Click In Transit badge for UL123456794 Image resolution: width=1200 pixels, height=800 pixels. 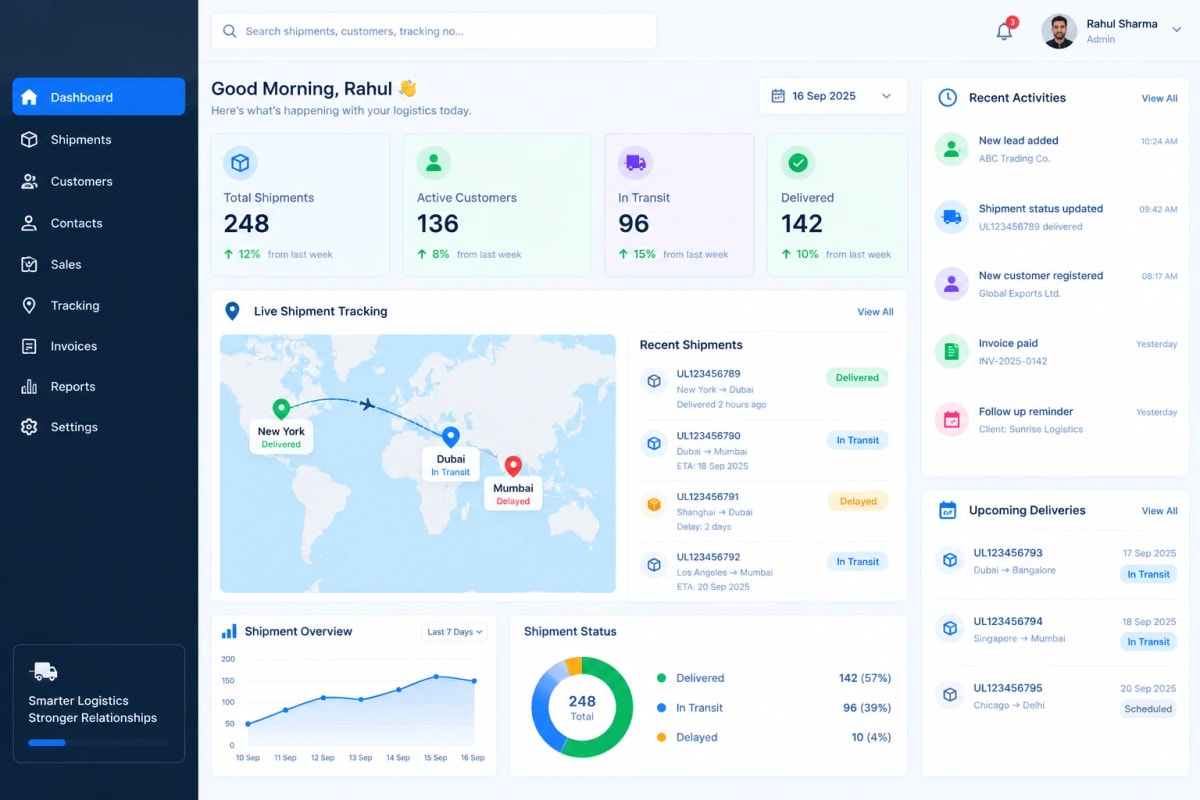[x=1148, y=642]
